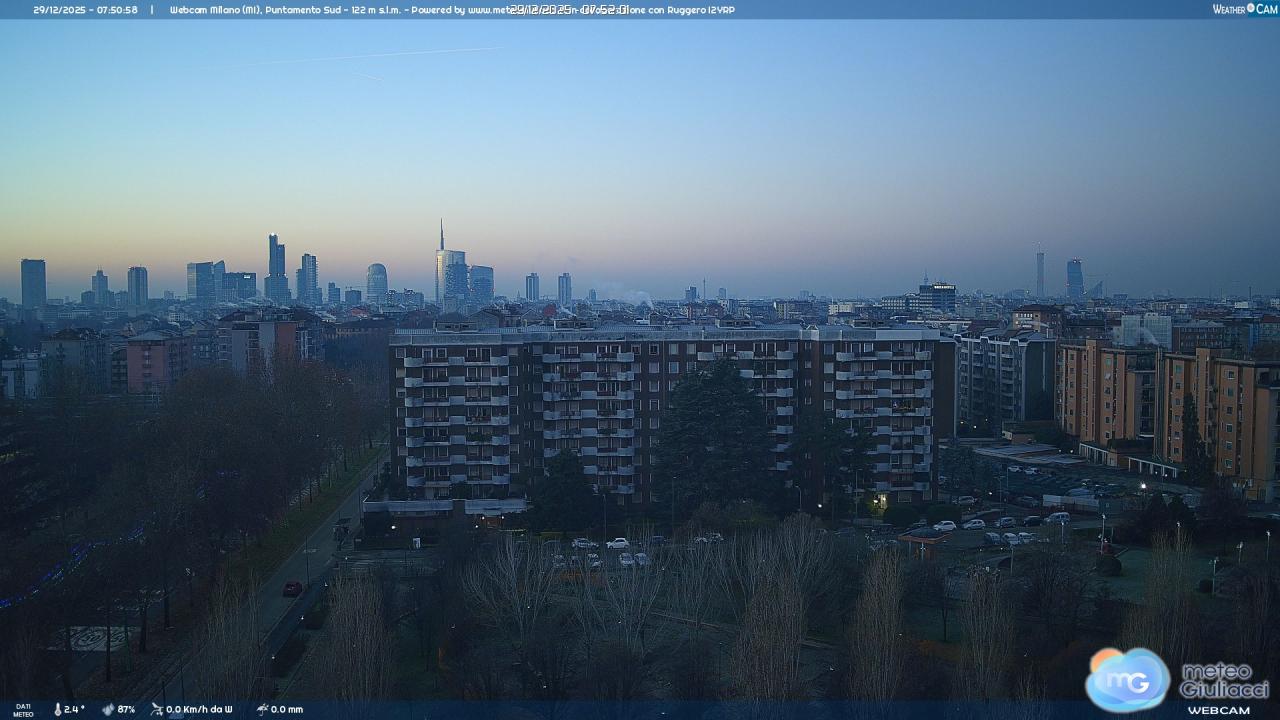Click the 87% humidity value

[126, 709]
